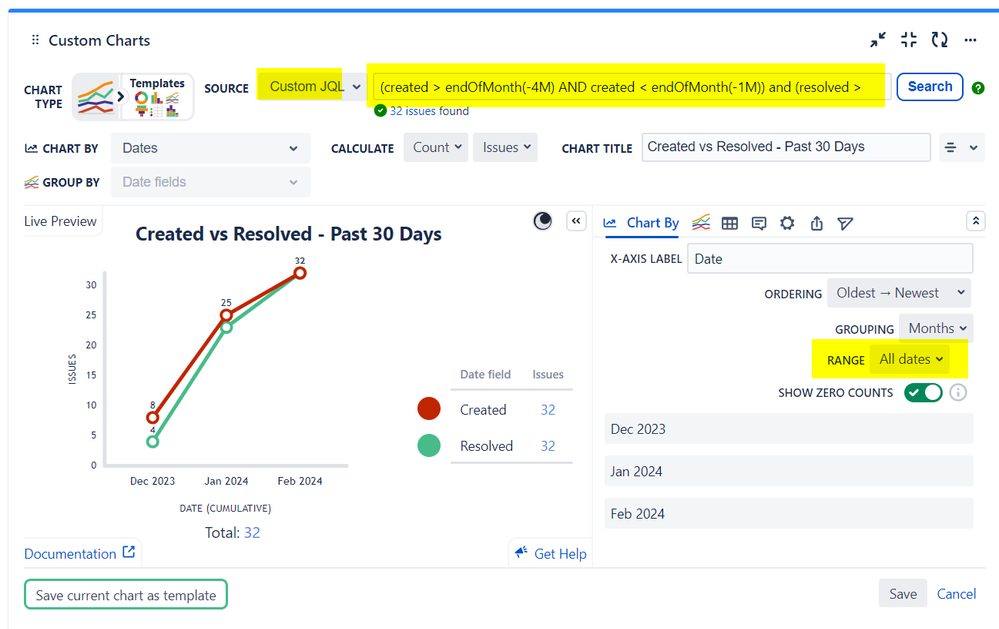The image size is (999, 629).
Task: Click the Feb 2024 data point labeled 32
Action: [300, 273]
